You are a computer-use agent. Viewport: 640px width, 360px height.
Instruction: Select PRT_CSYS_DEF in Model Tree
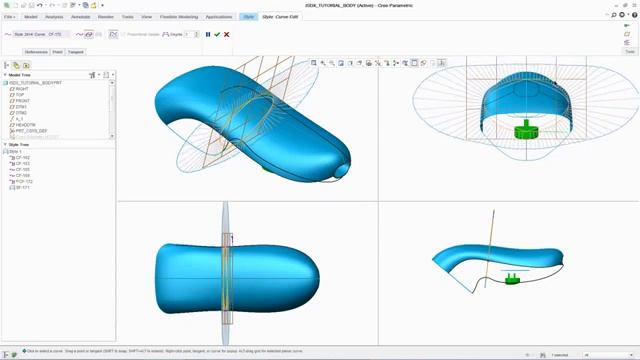[x=28, y=131]
